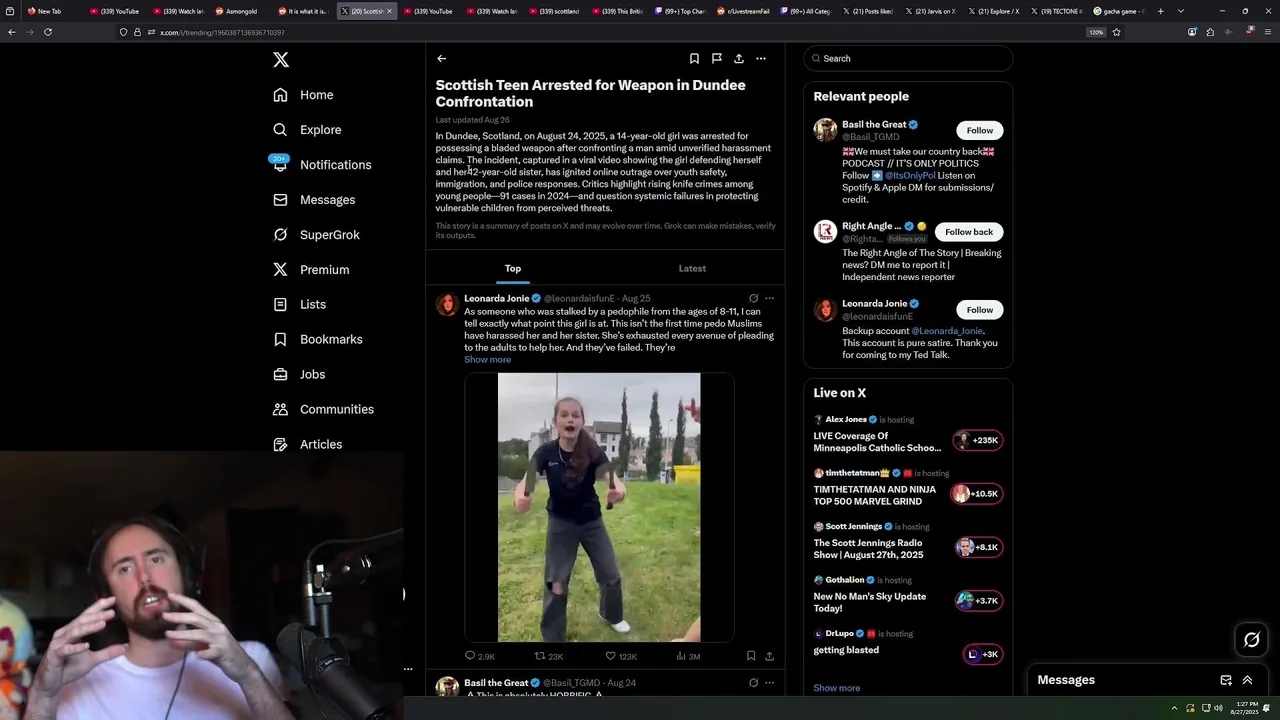
Task: Switch to the gacha game browser tab
Action: tap(1119, 11)
